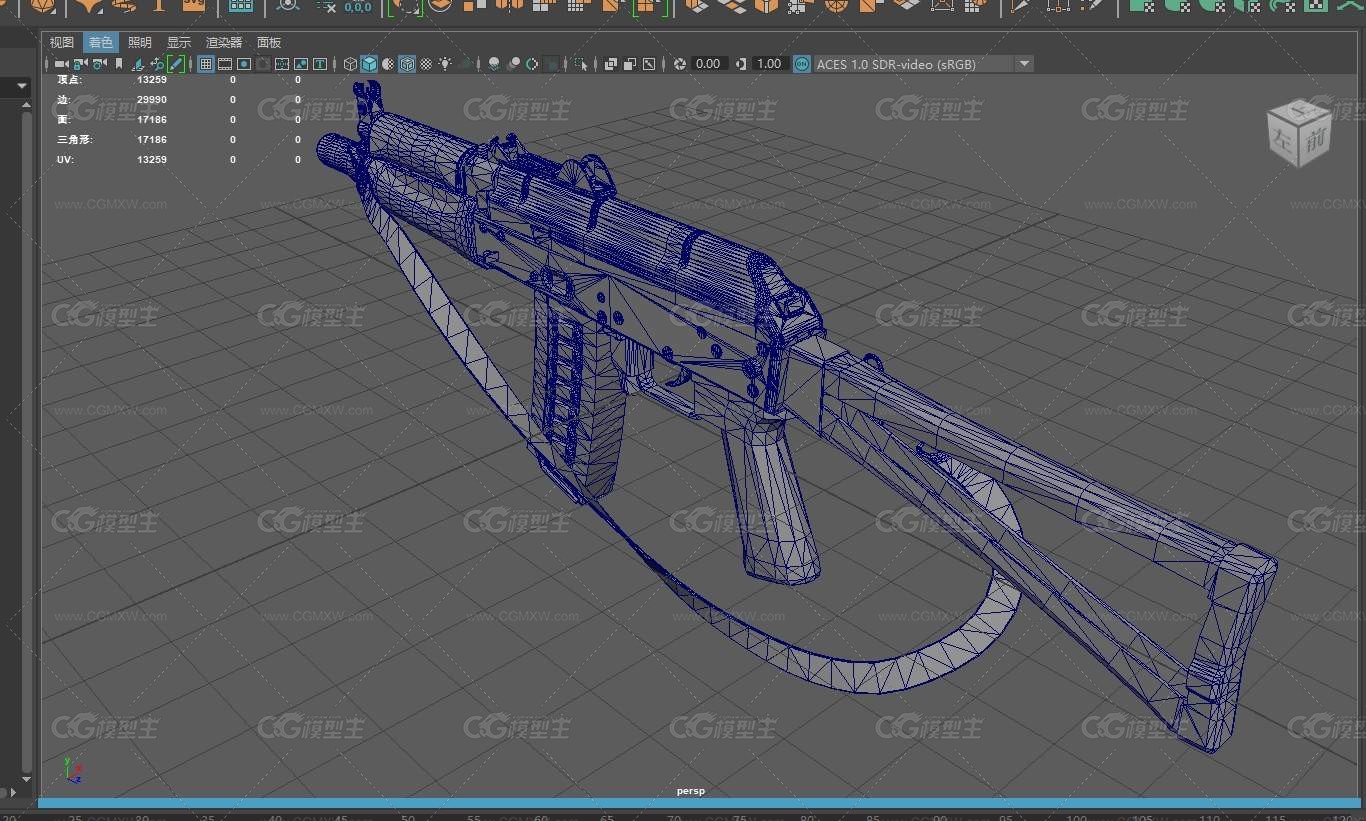The height and width of the screenshot is (821, 1366).
Task: Open the 显示 panel menu
Action: [179, 43]
